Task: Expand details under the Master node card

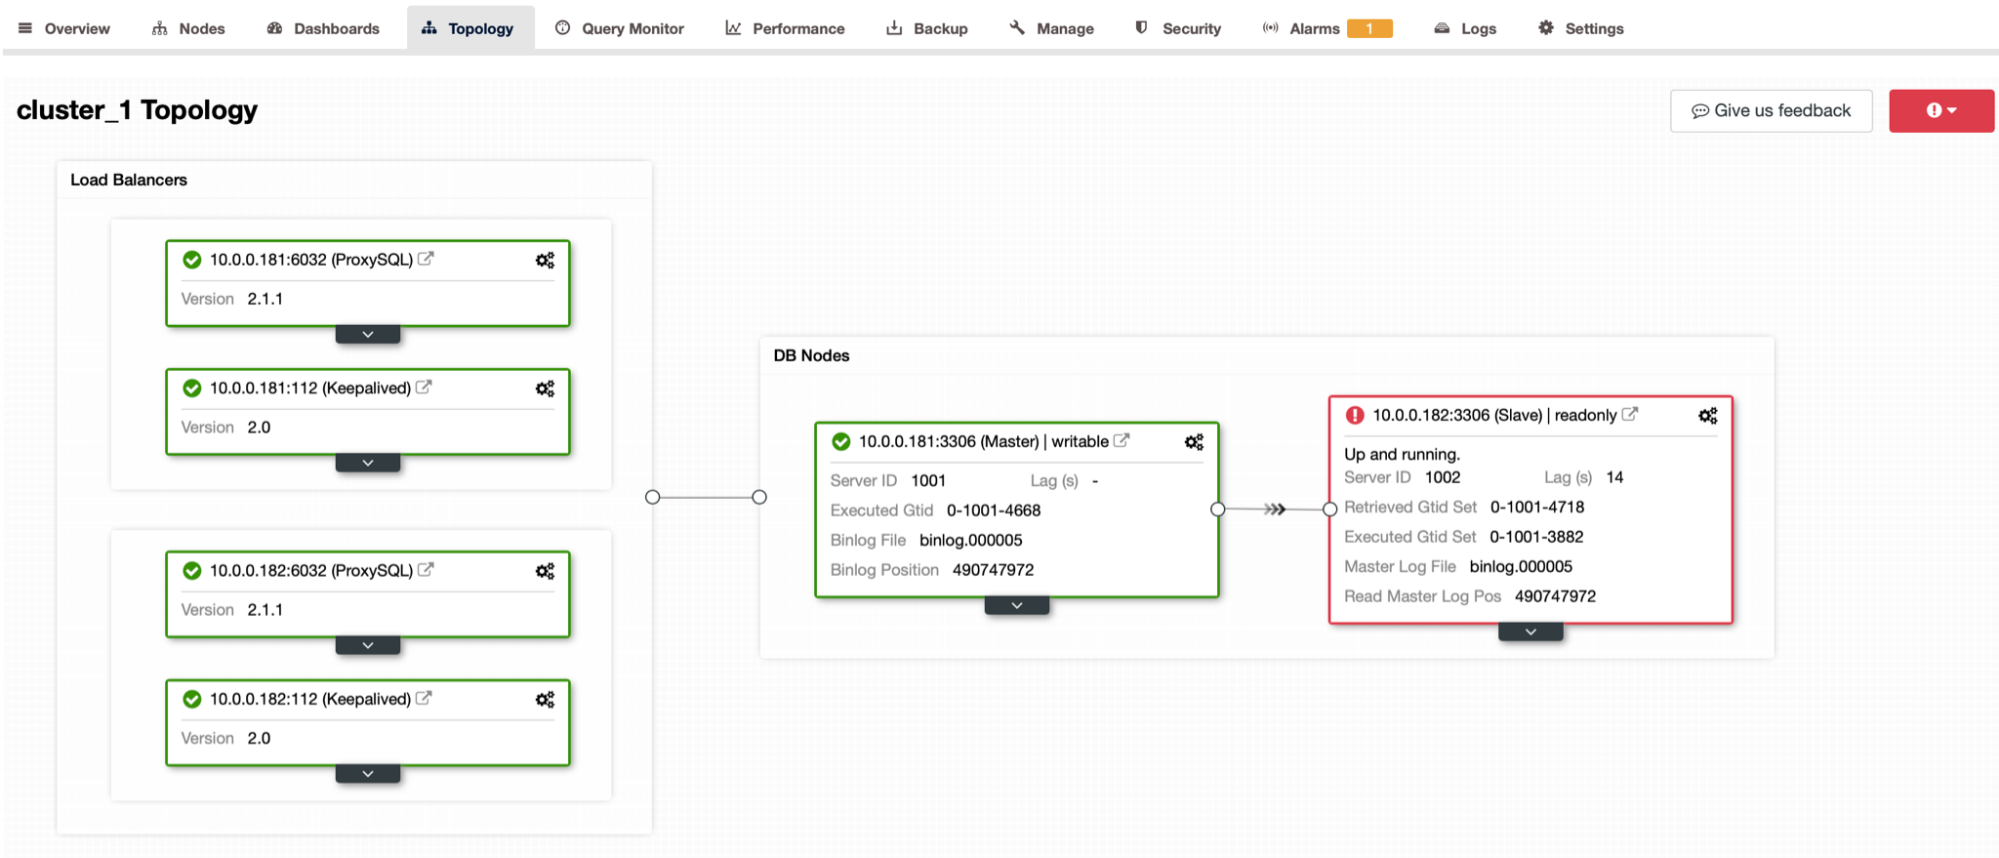Action: (x=1017, y=605)
